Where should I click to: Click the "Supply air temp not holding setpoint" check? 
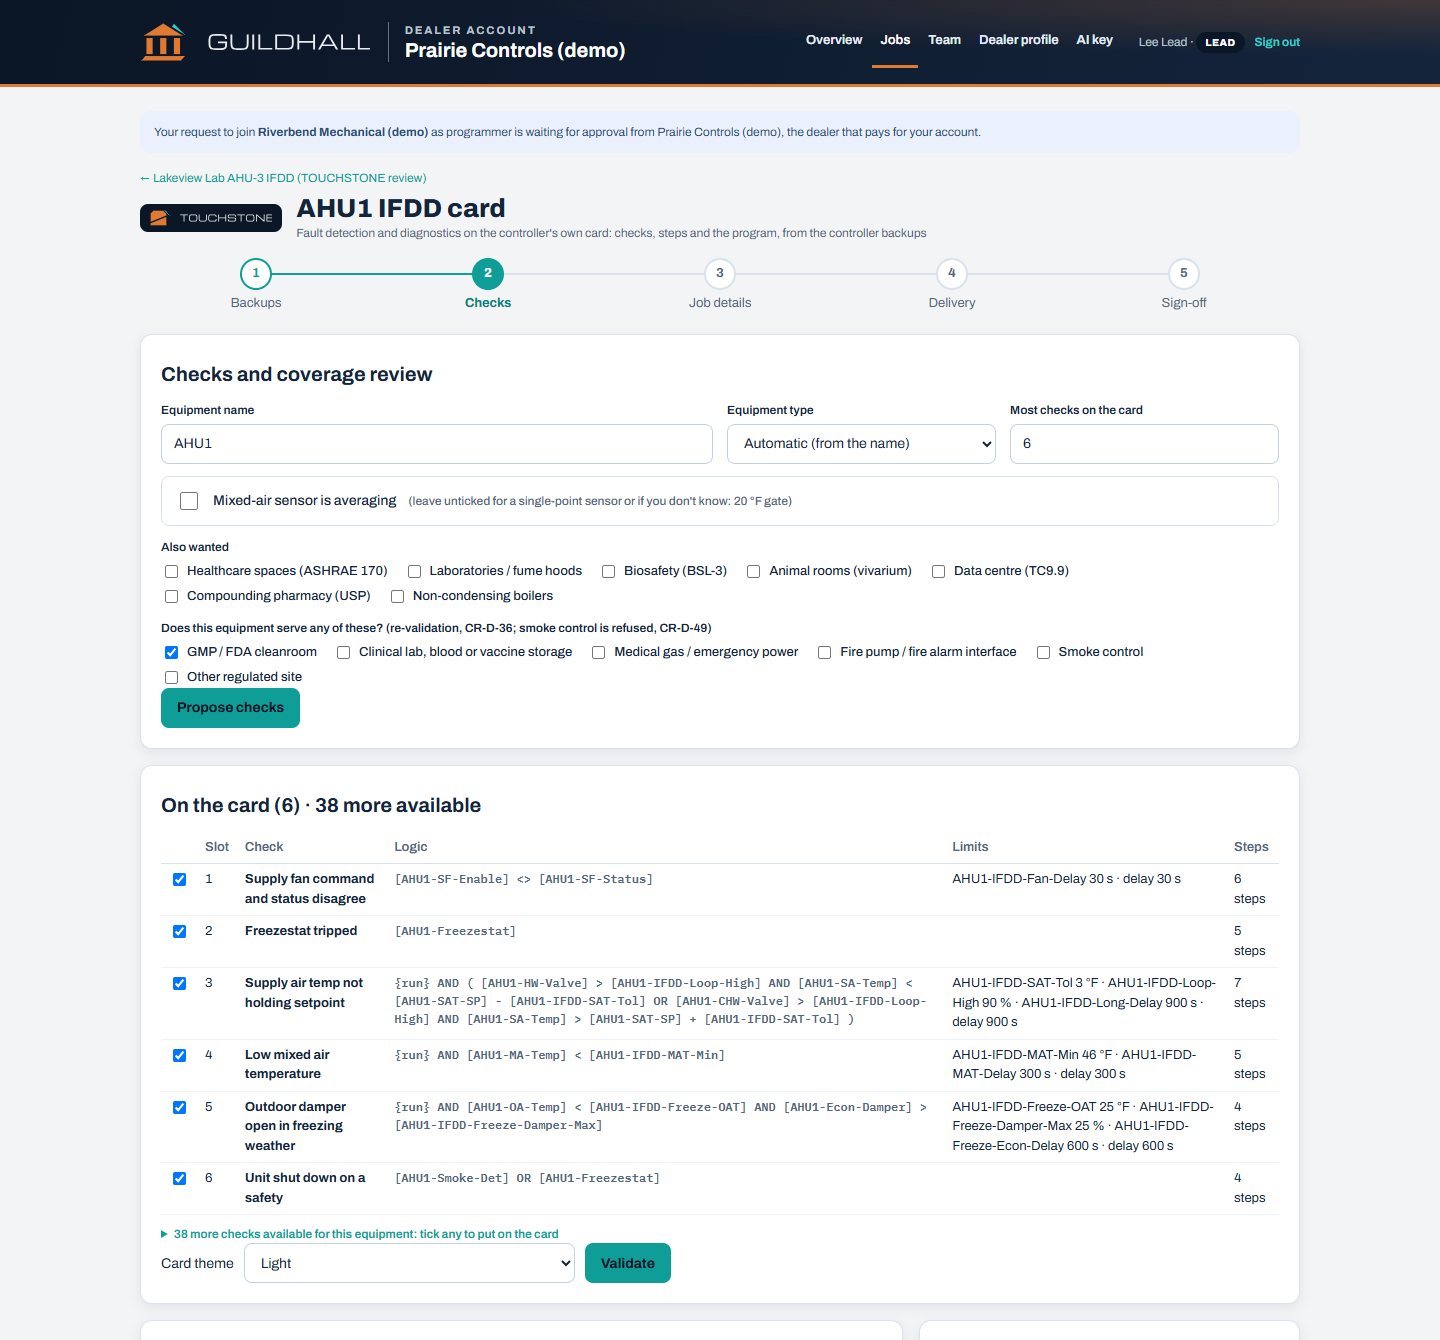304,993
